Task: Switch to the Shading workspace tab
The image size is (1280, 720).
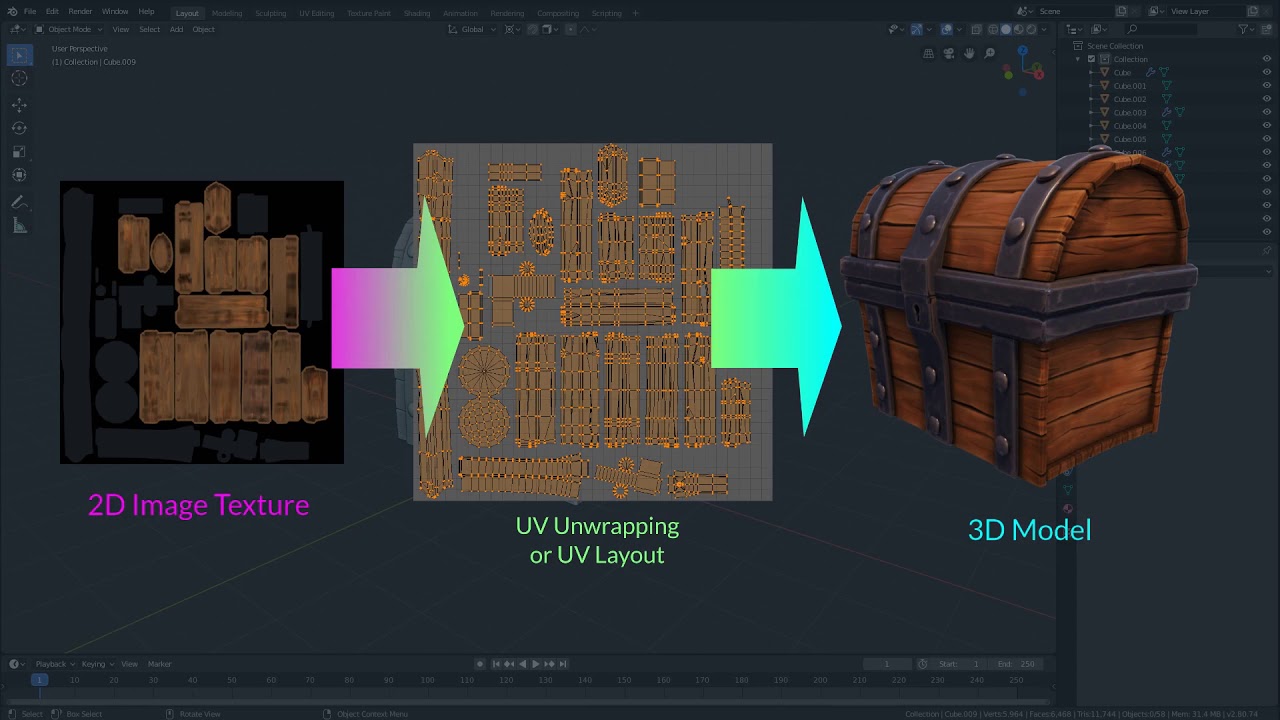Action: point(417,13)
